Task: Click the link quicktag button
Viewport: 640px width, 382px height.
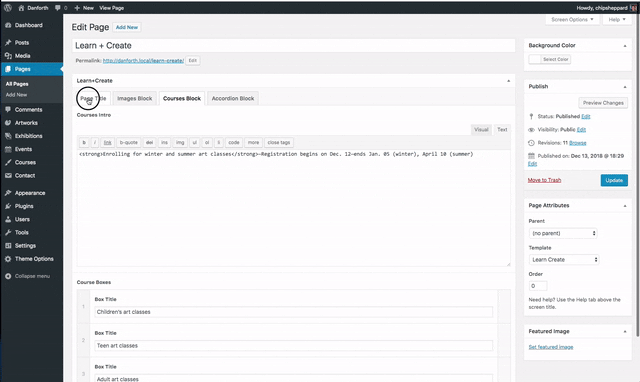Action: (107, 142)
